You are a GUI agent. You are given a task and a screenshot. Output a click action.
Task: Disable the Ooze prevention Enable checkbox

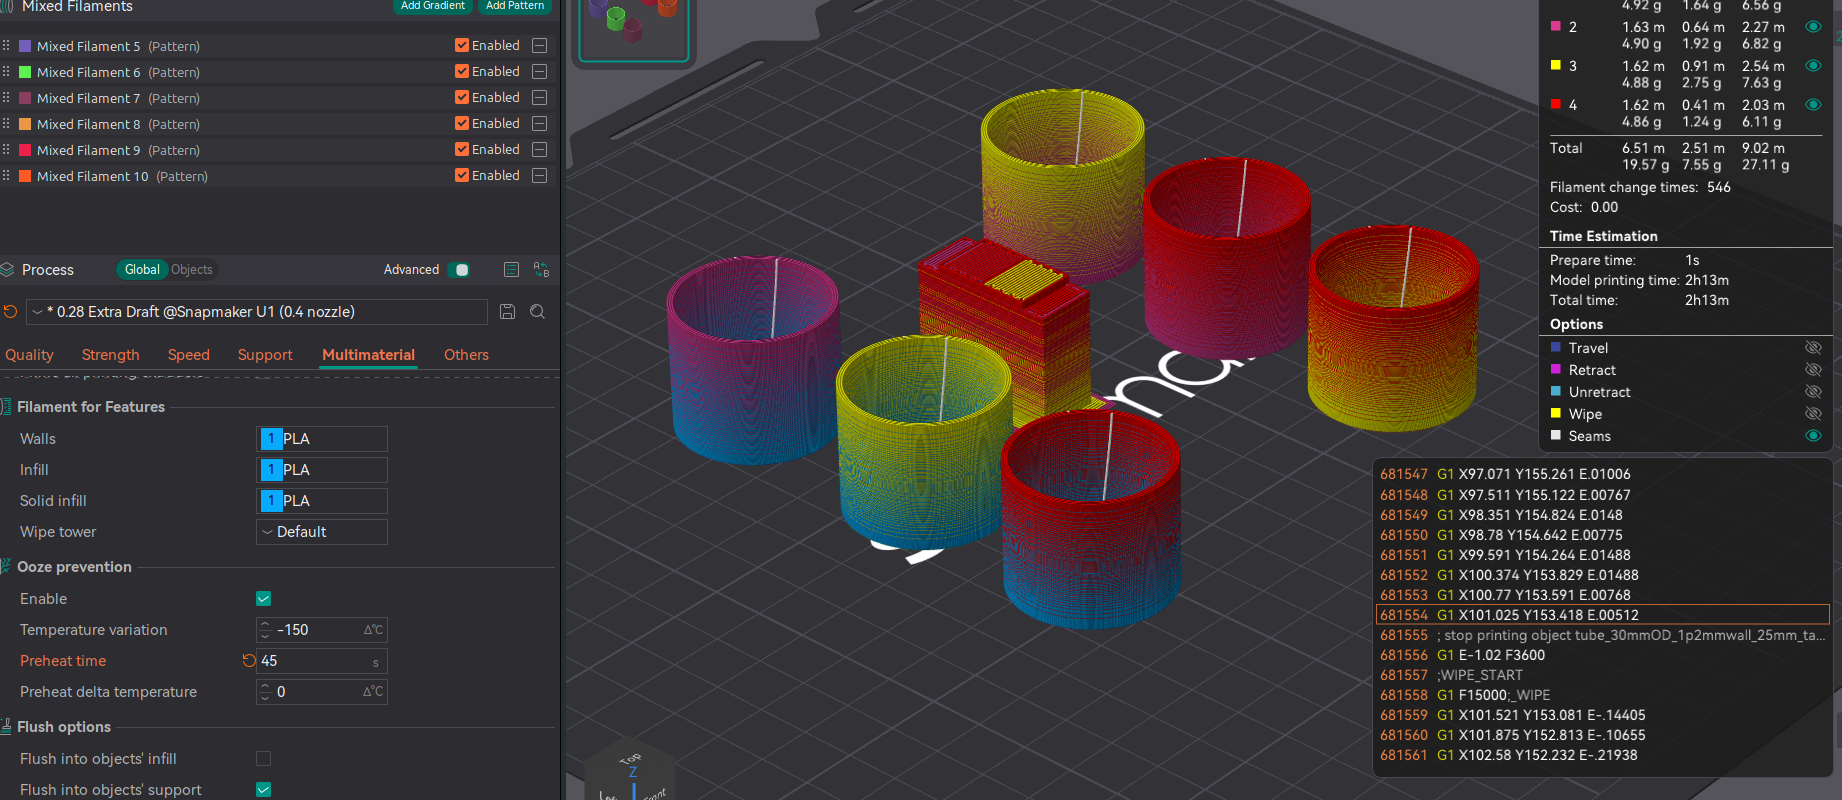pos(264,599)
